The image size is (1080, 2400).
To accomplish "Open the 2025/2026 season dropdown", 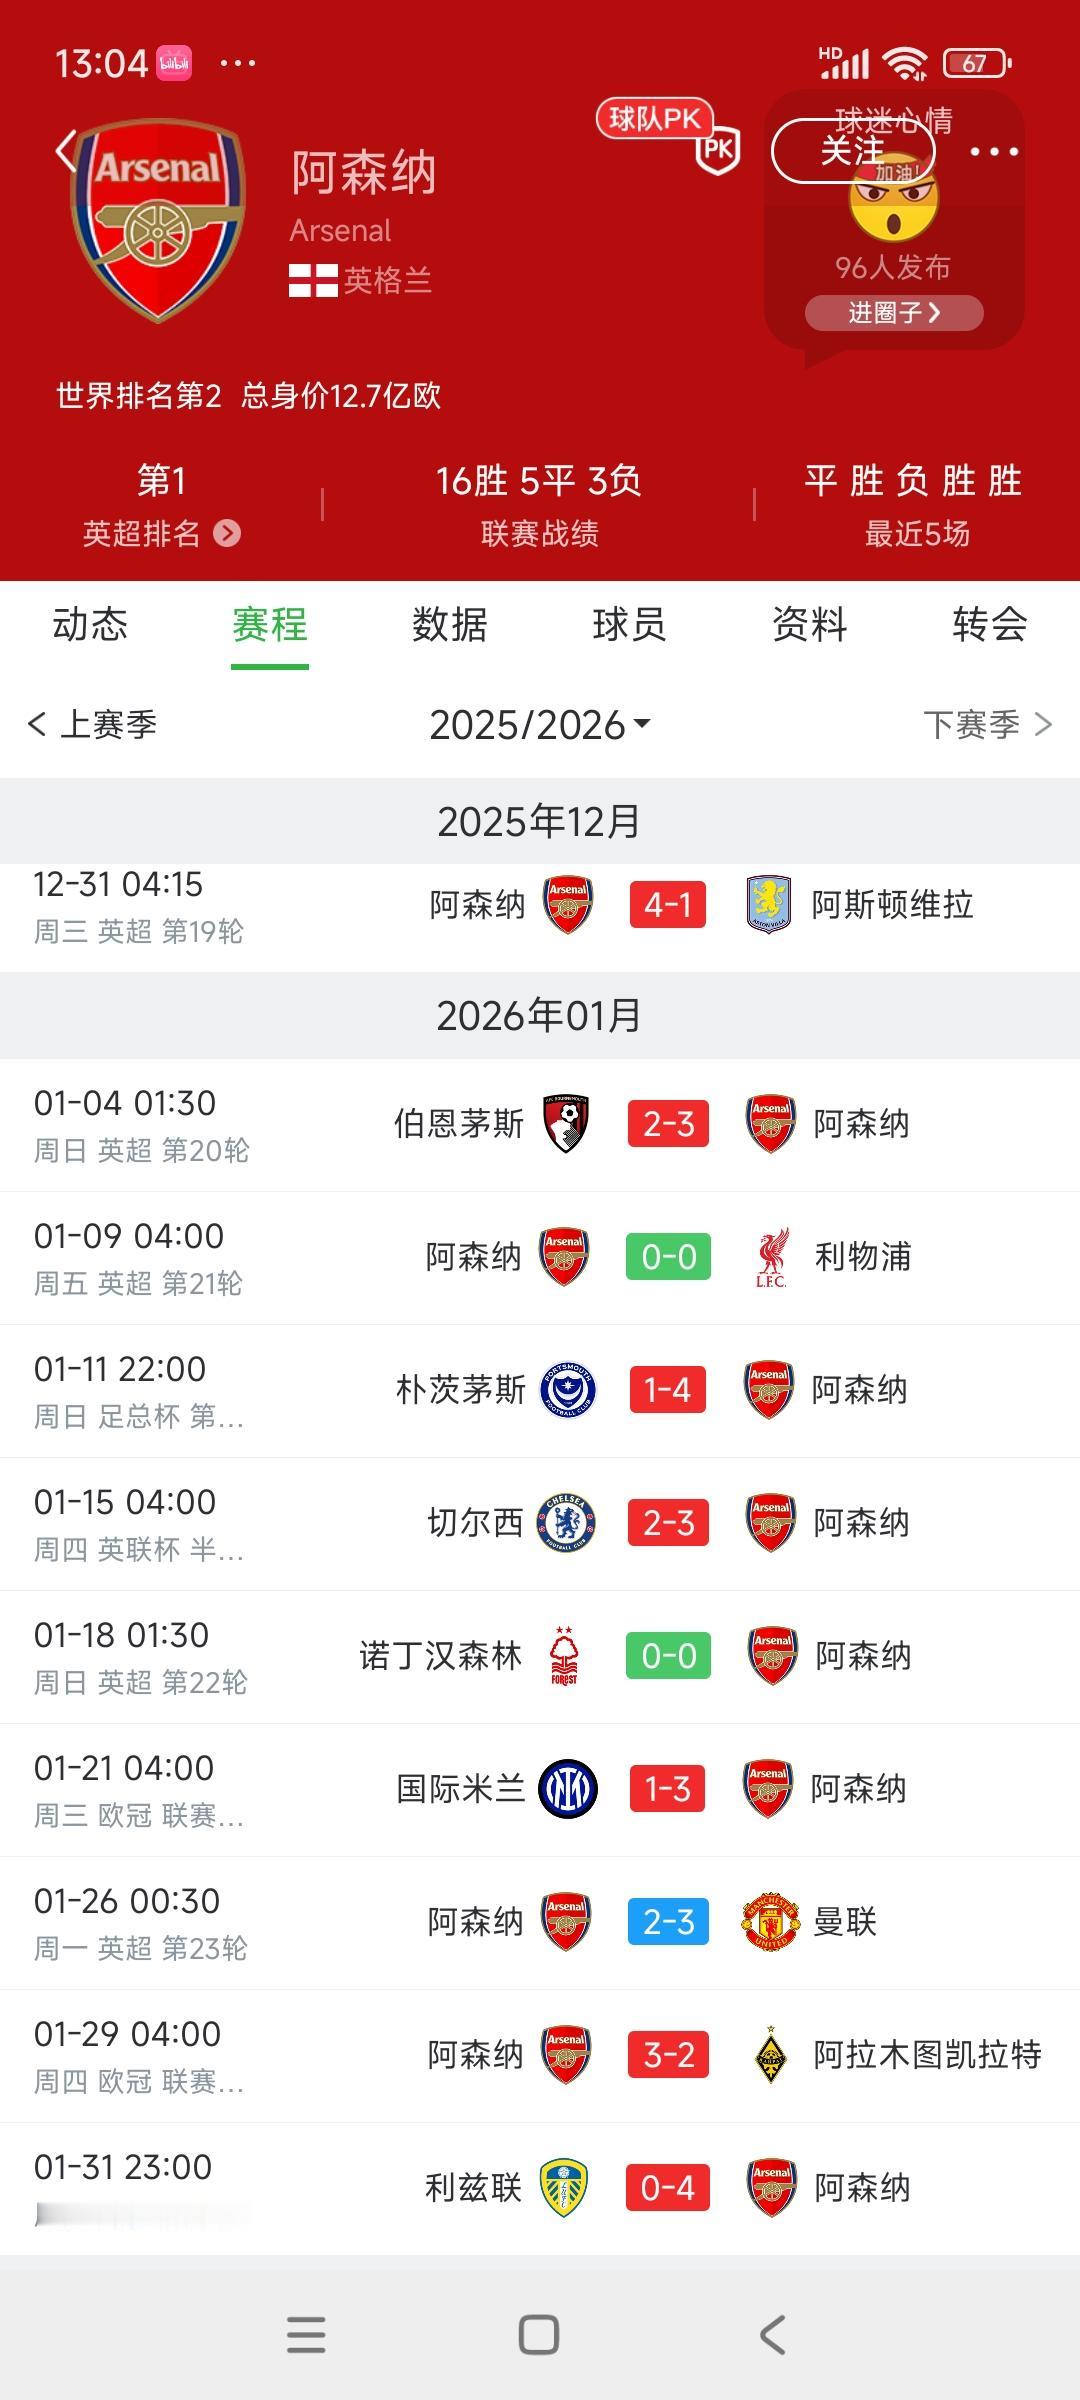I will pos(540,725).
